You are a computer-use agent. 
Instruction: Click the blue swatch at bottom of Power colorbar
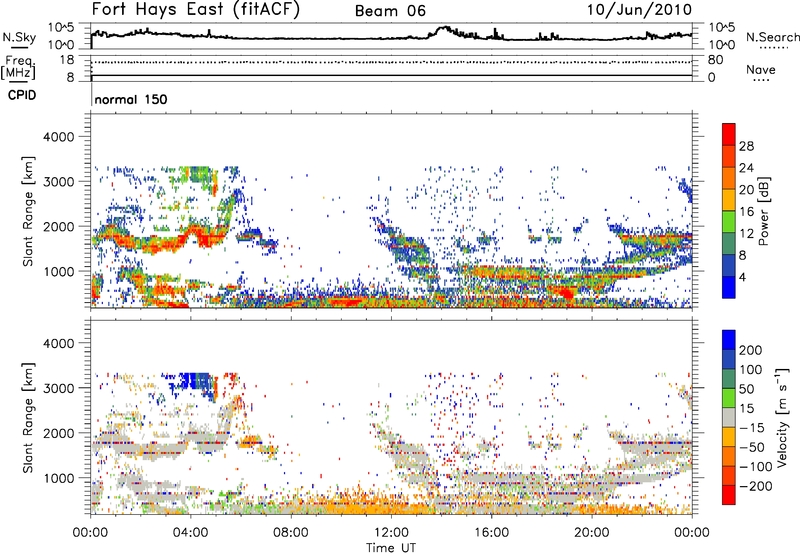click(729, 287)
